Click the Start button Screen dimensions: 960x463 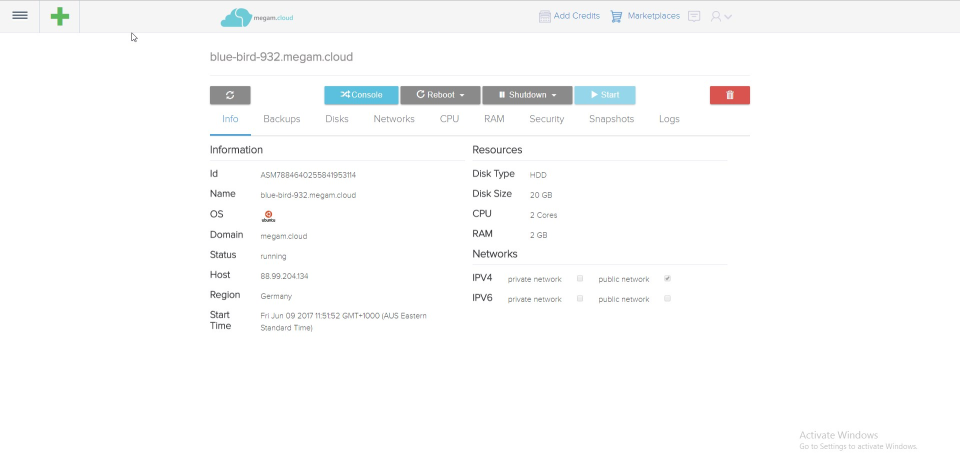[x=605, y=95]
